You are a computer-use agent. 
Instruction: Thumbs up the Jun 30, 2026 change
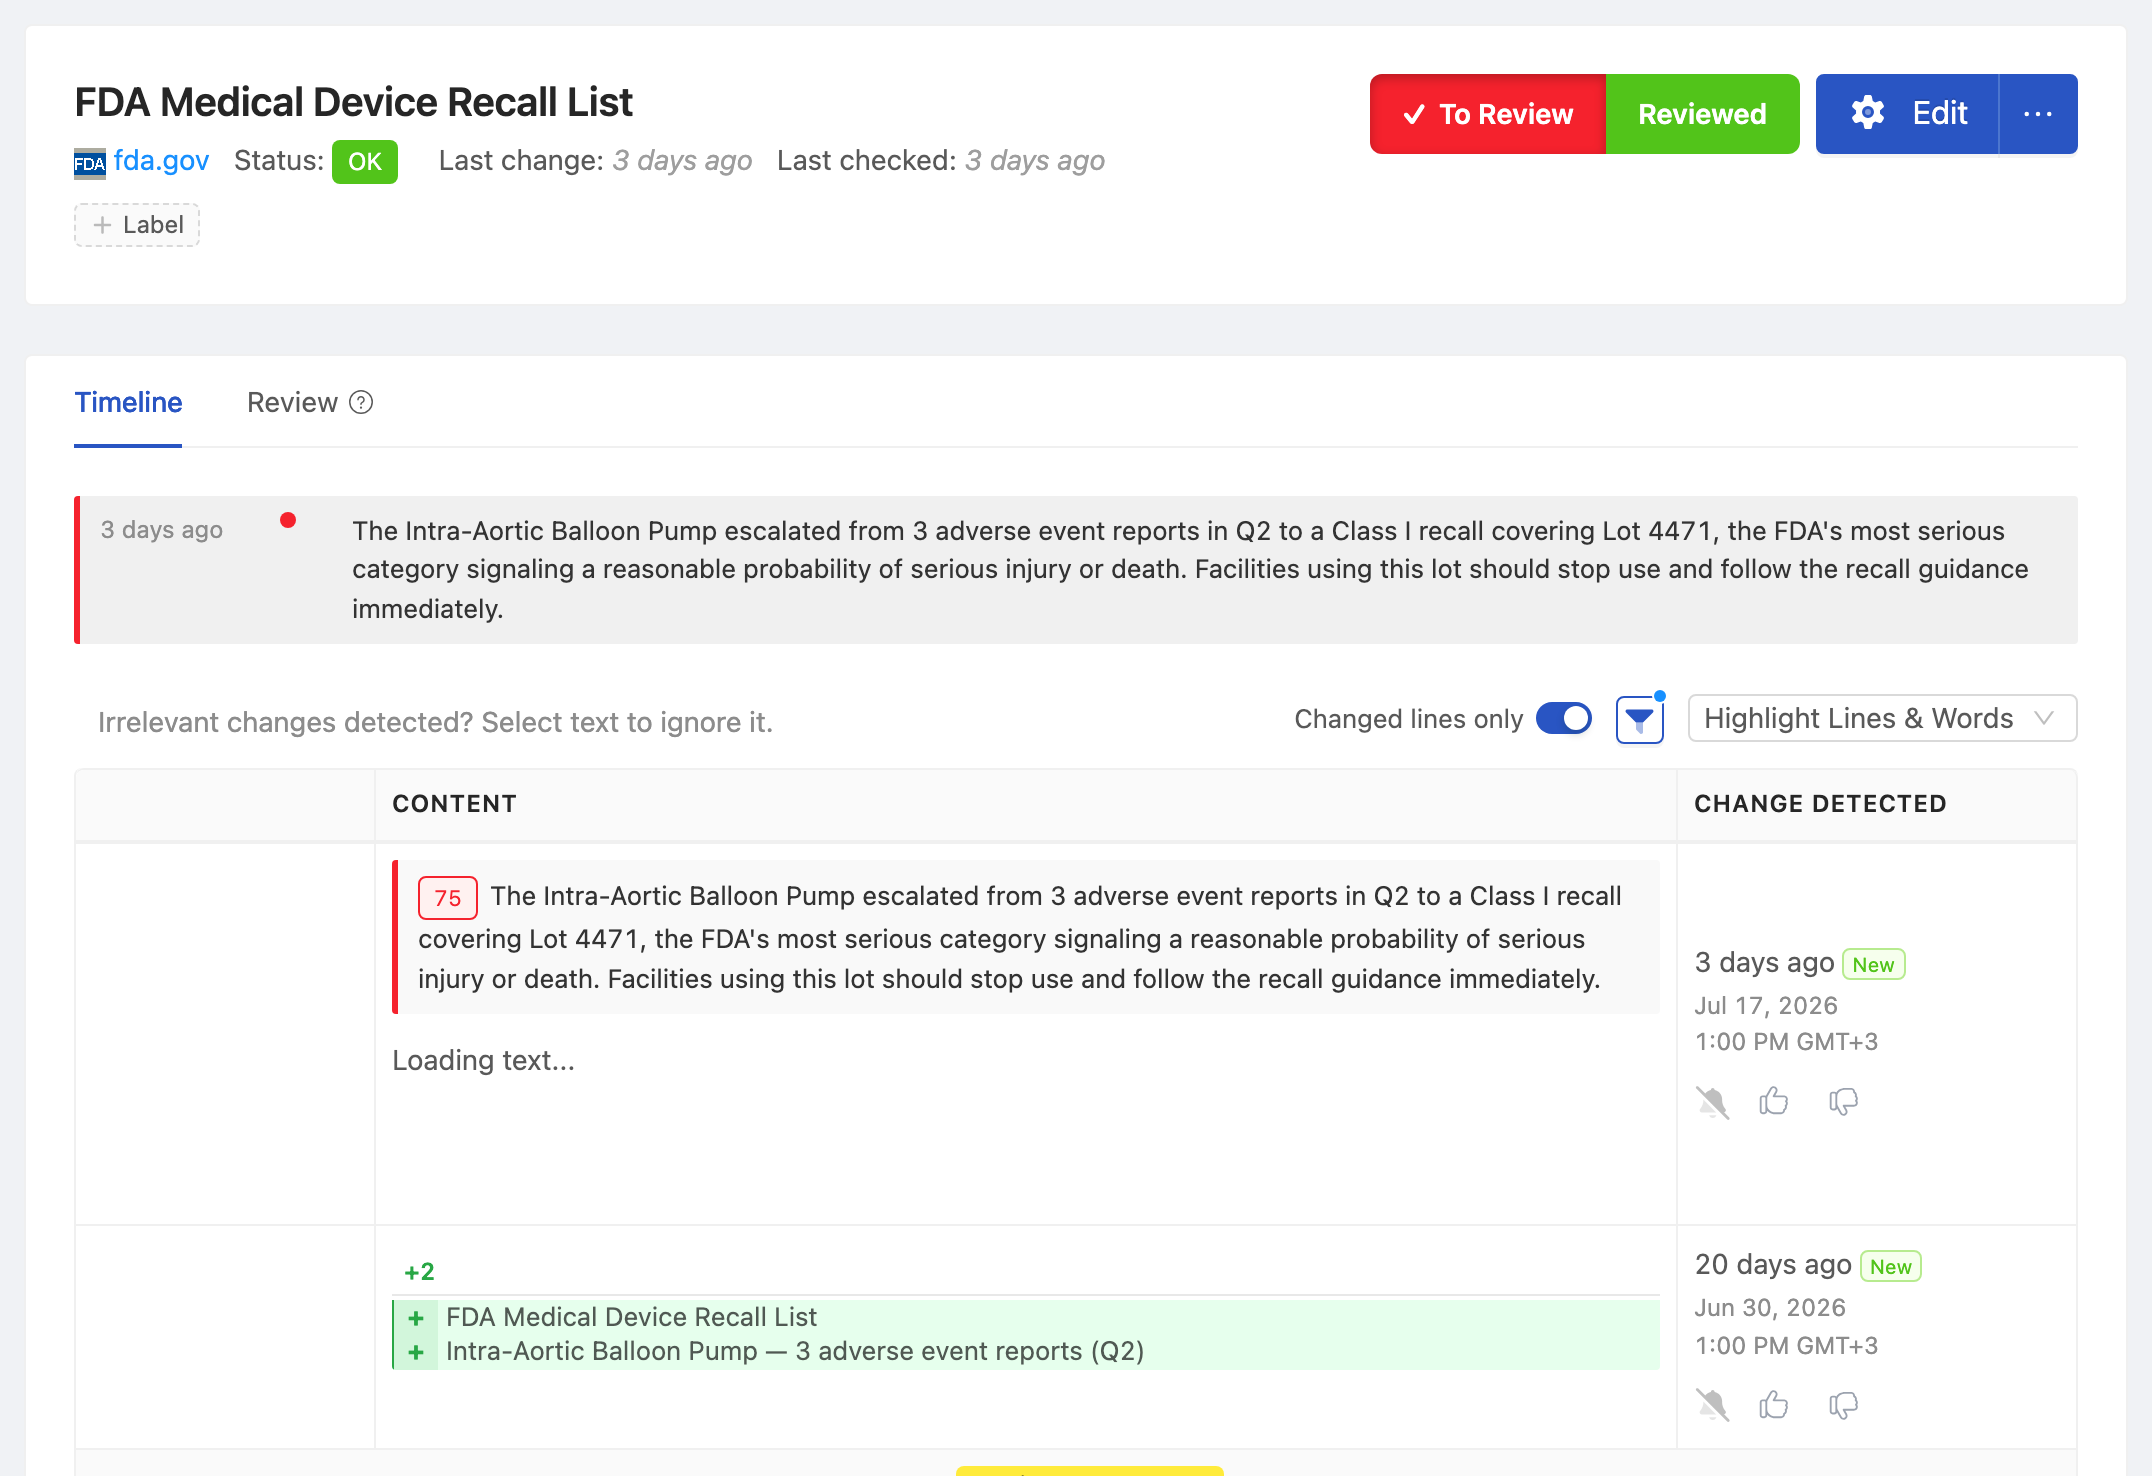(1774, 1405)
